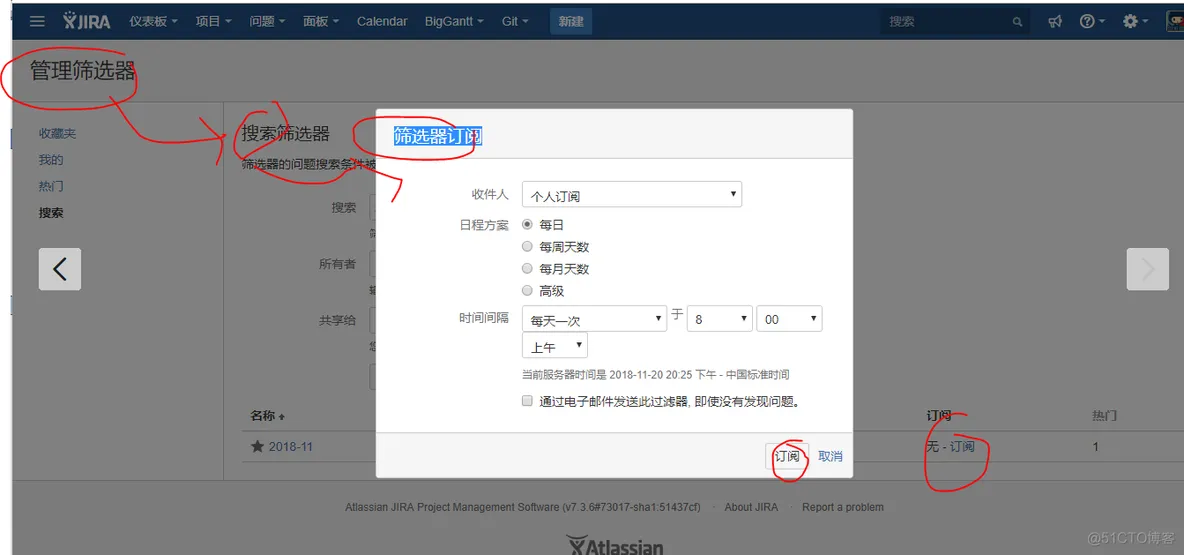
Task: Open the 我的 filters tab
Action: (51, 160)
